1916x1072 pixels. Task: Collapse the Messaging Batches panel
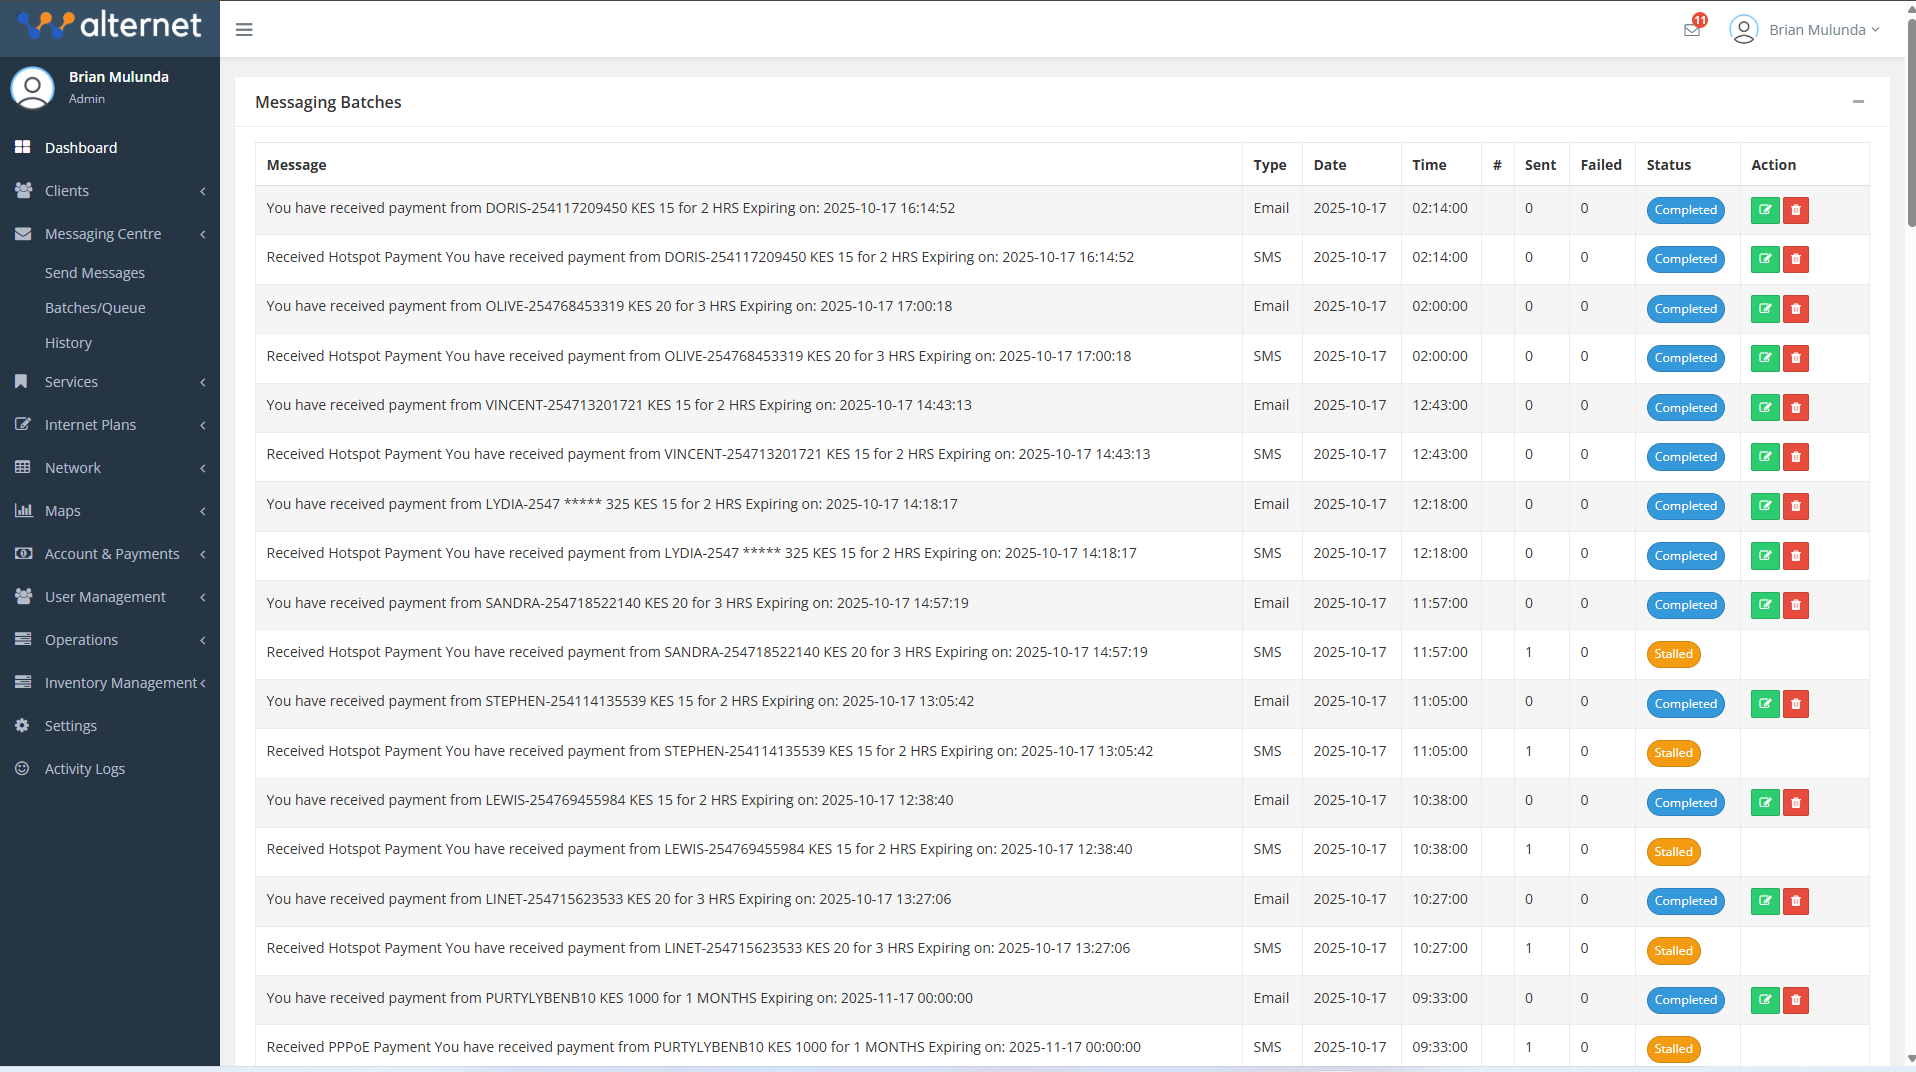(1858, 102)
